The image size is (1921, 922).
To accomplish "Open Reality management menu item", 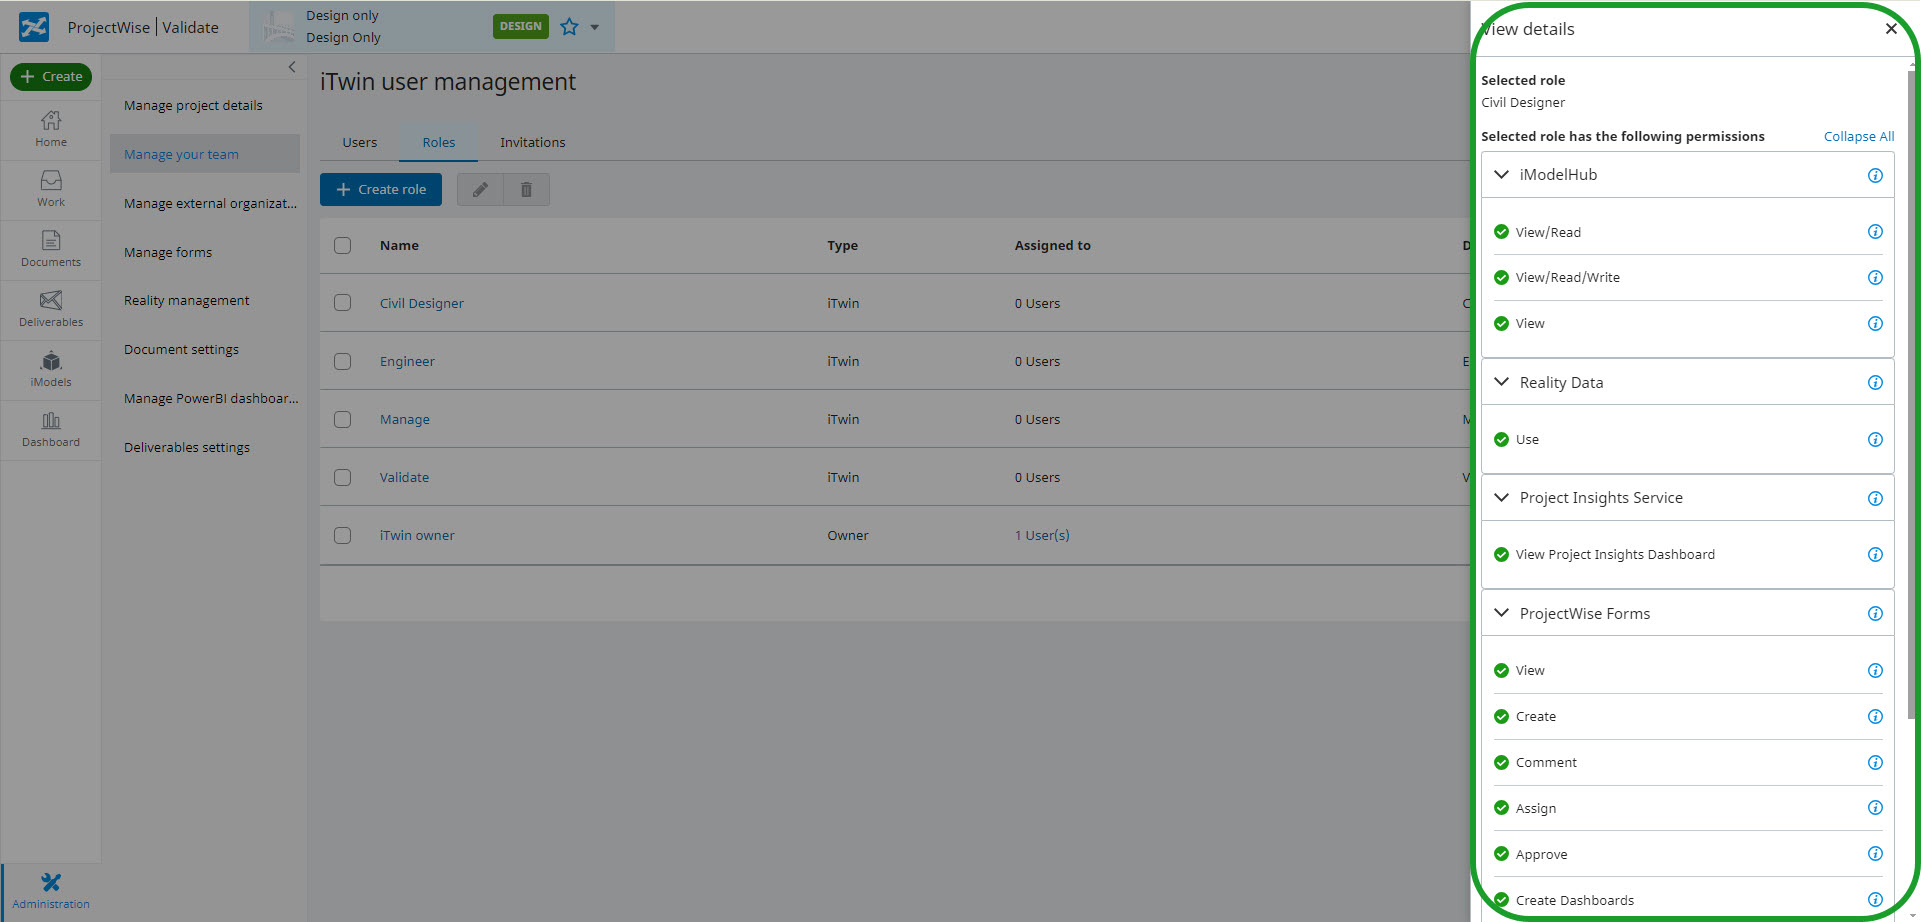I will [x=205, y=300].
